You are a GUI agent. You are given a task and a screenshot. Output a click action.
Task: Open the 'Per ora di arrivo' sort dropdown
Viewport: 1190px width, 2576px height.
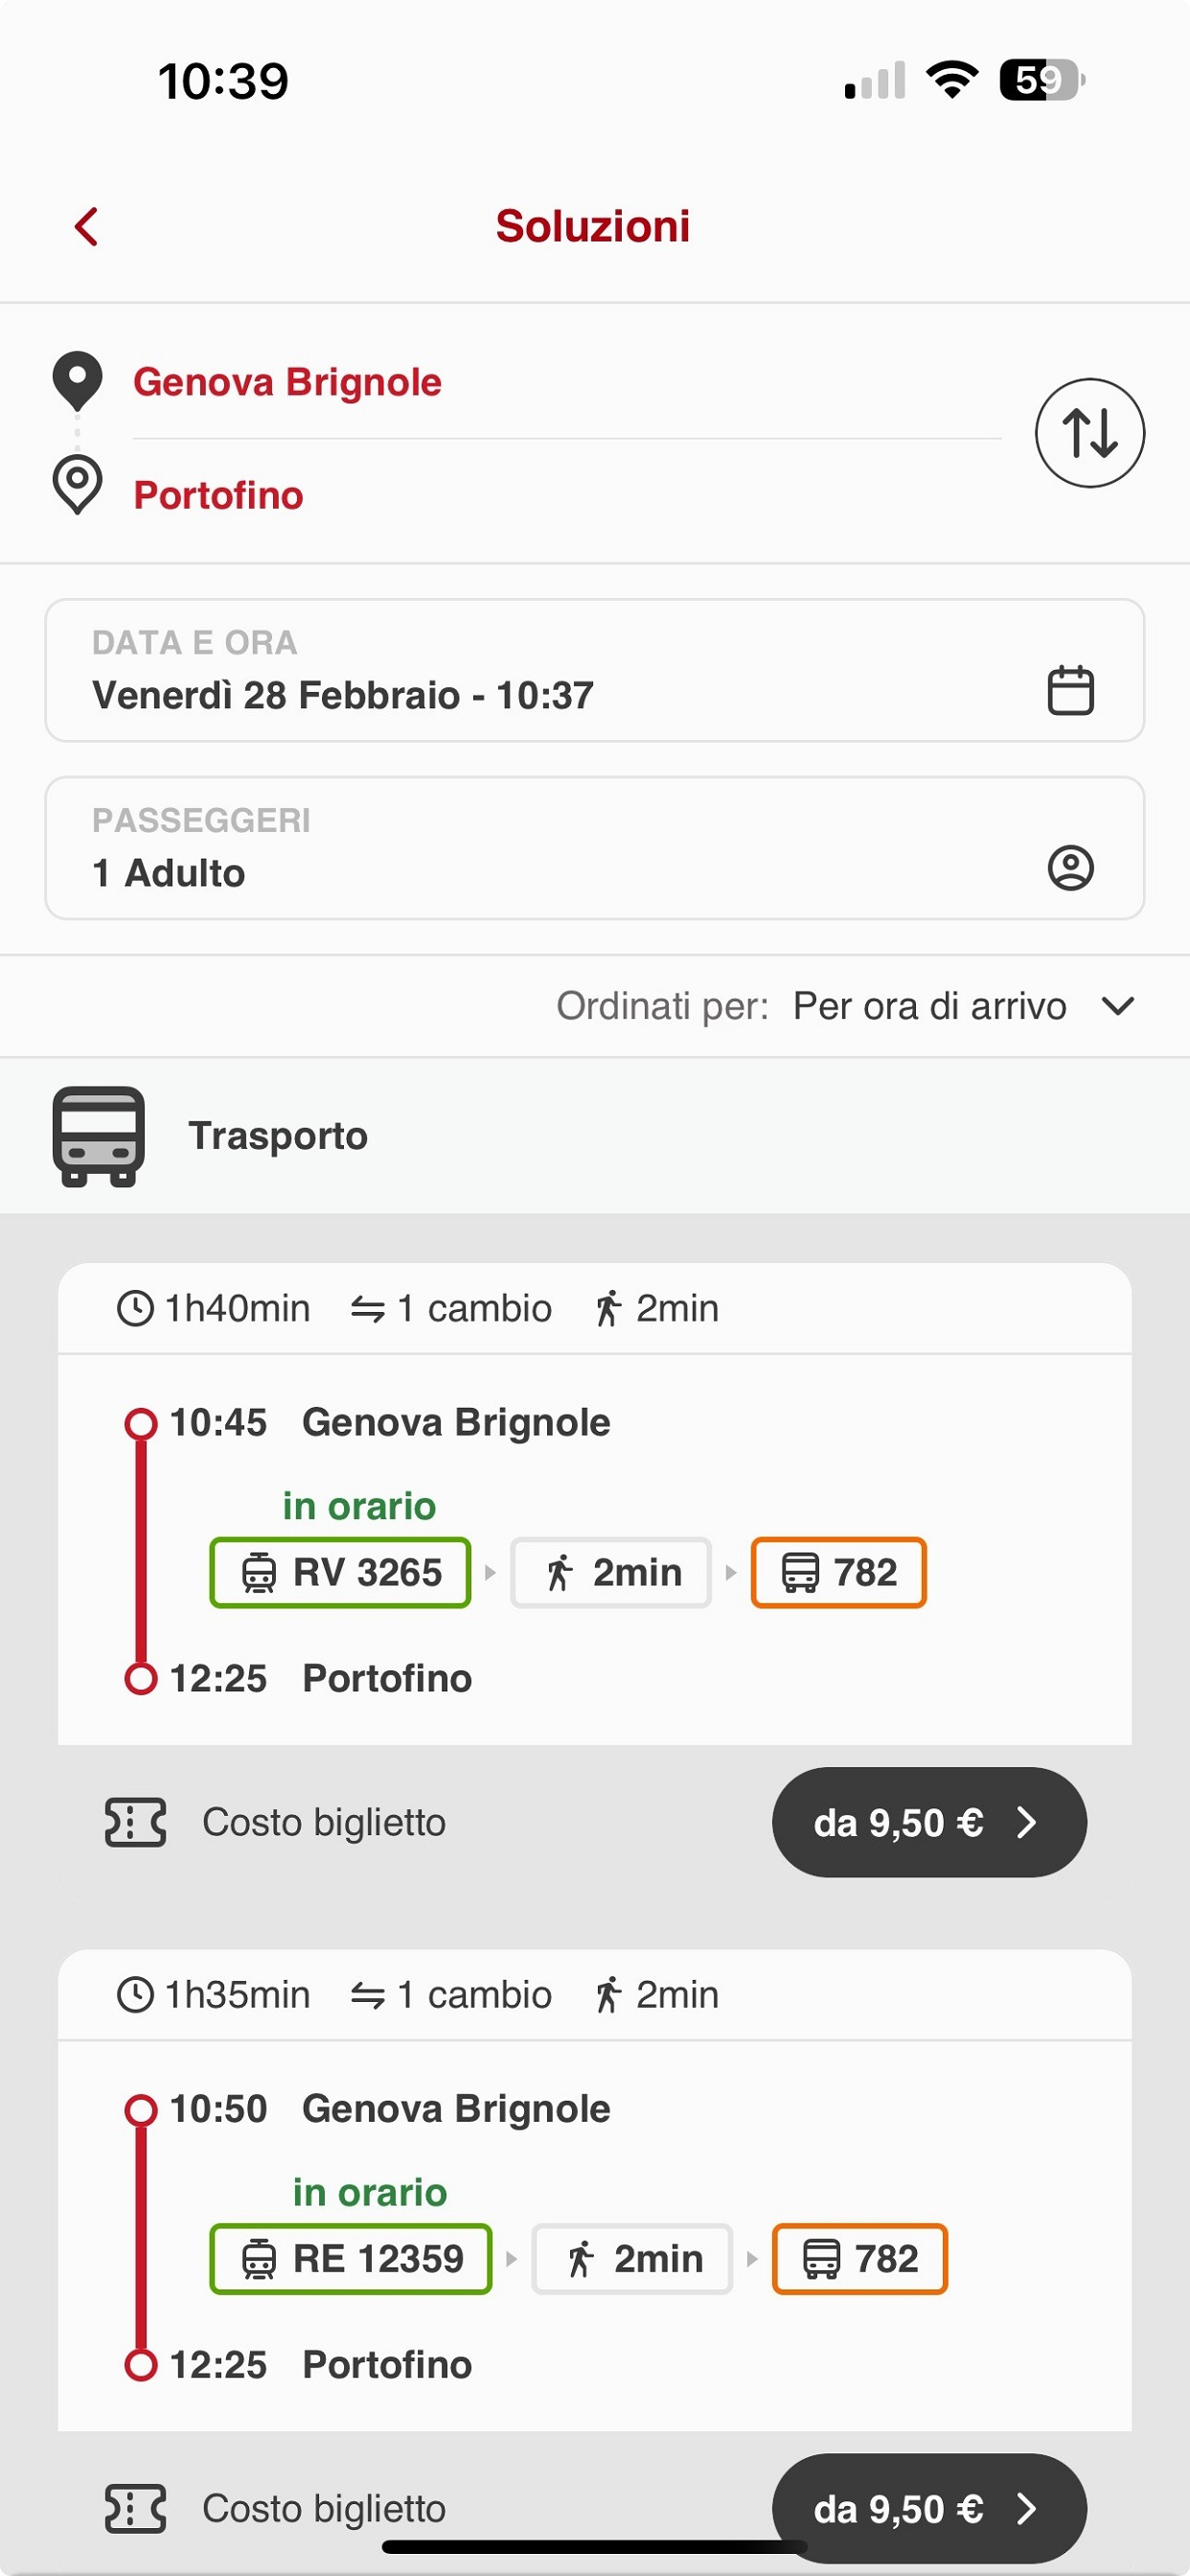(x=929, y=1006)
